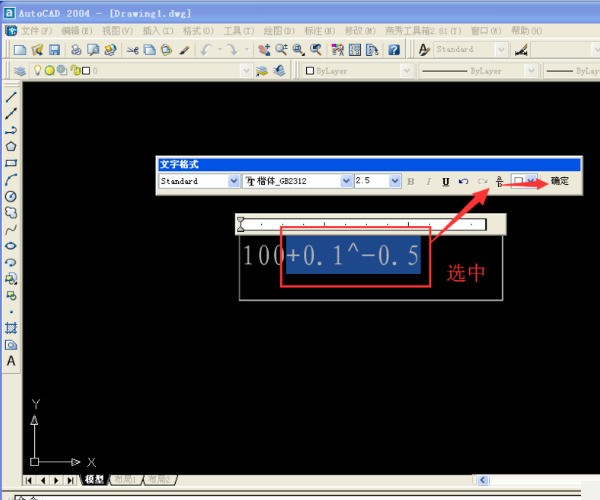Open the Help question mark icon
Screen dimensions: 600x500
pos(395,49)
